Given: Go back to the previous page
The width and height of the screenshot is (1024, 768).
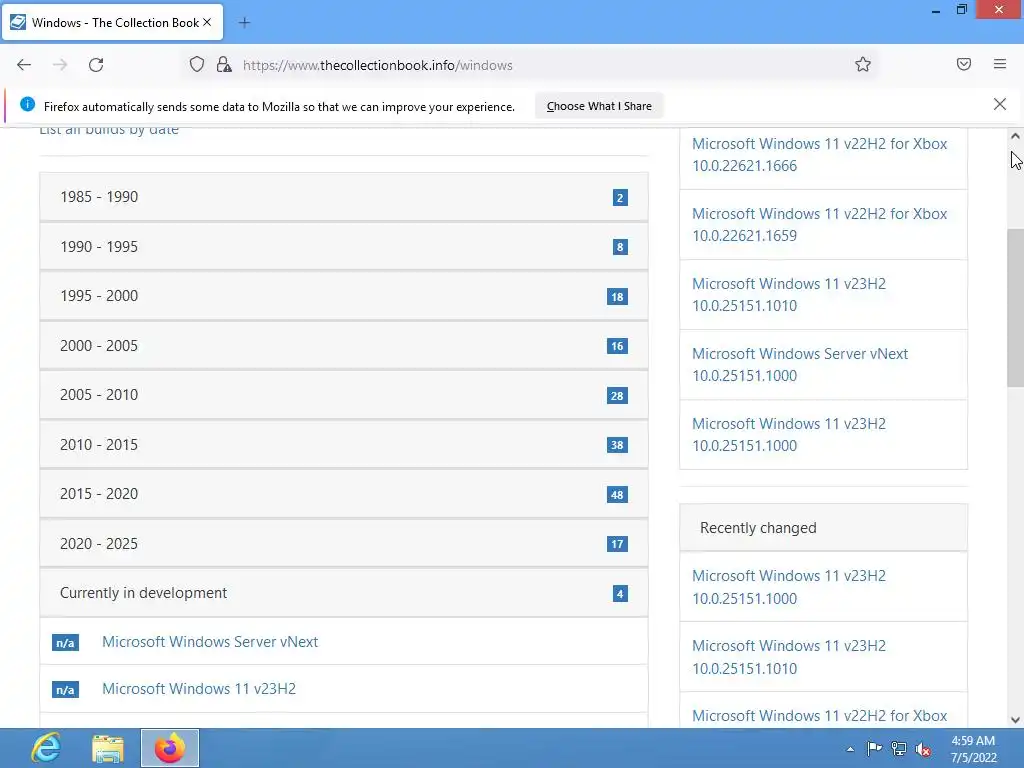Looking at the screenshot, I should tap(24, 65).
